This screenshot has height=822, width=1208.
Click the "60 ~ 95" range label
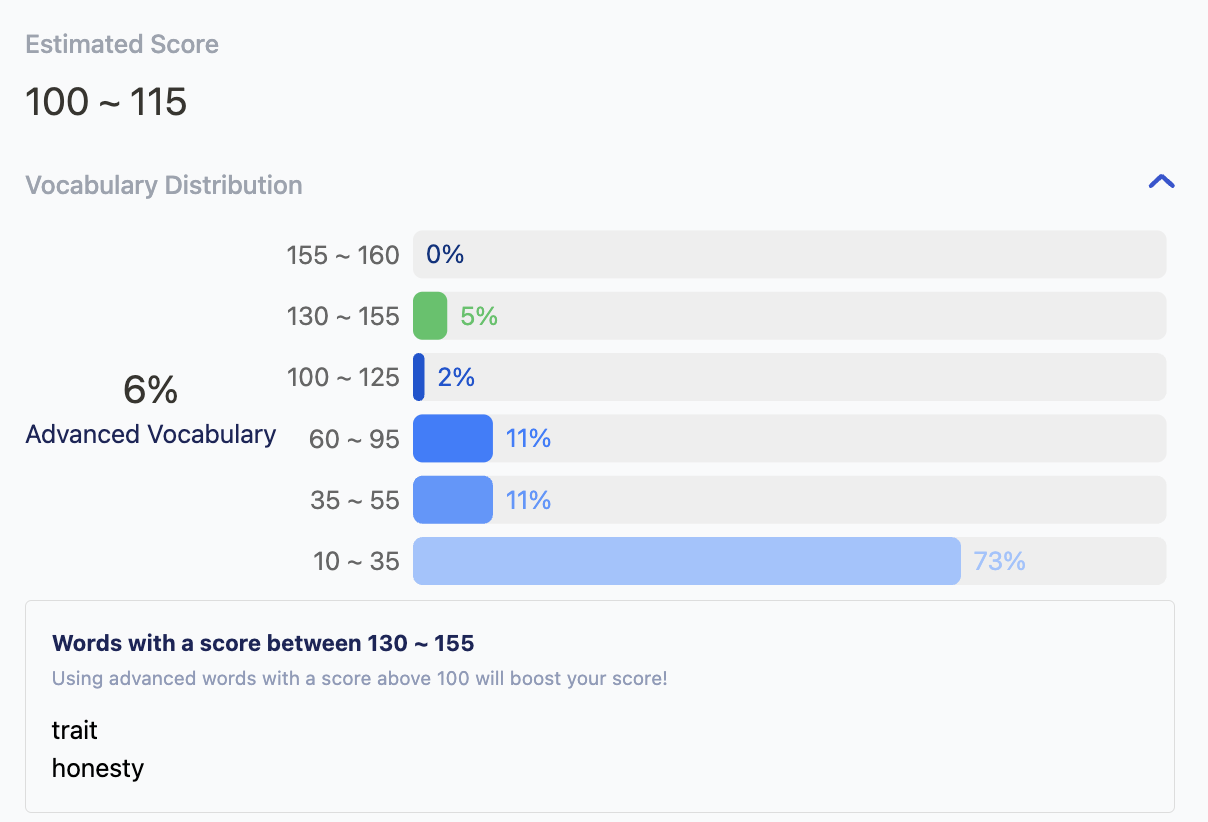(354, 438)
